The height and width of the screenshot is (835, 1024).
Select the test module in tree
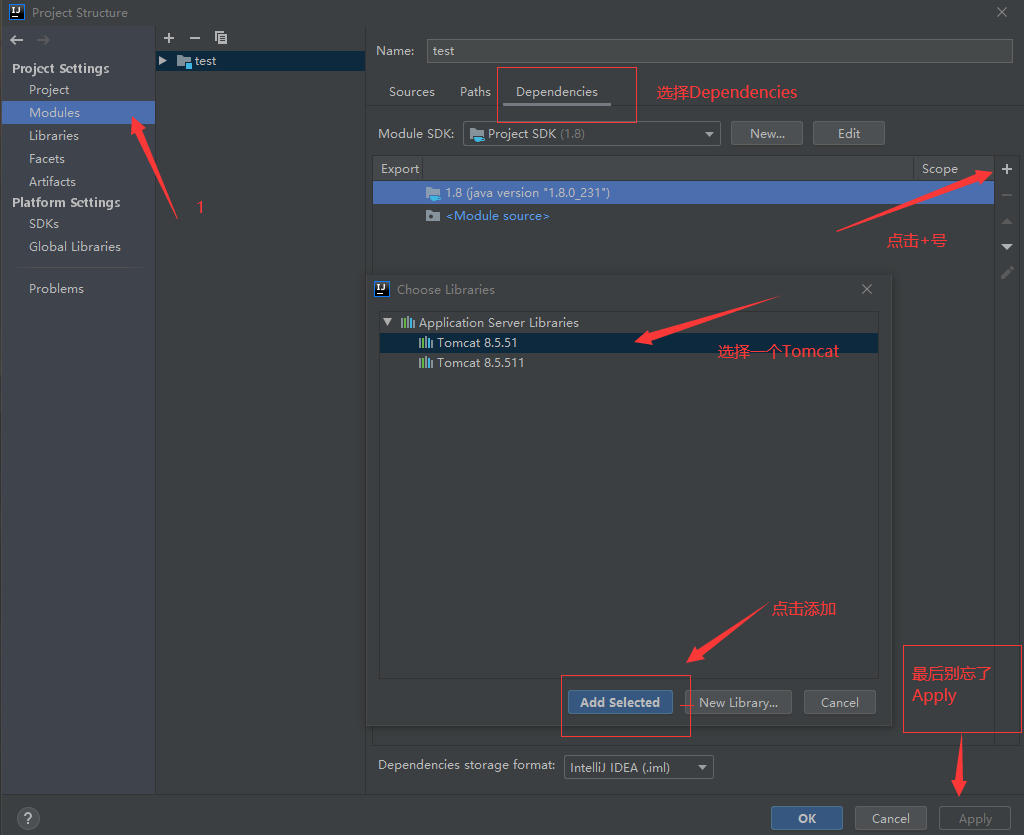(261, 61)
